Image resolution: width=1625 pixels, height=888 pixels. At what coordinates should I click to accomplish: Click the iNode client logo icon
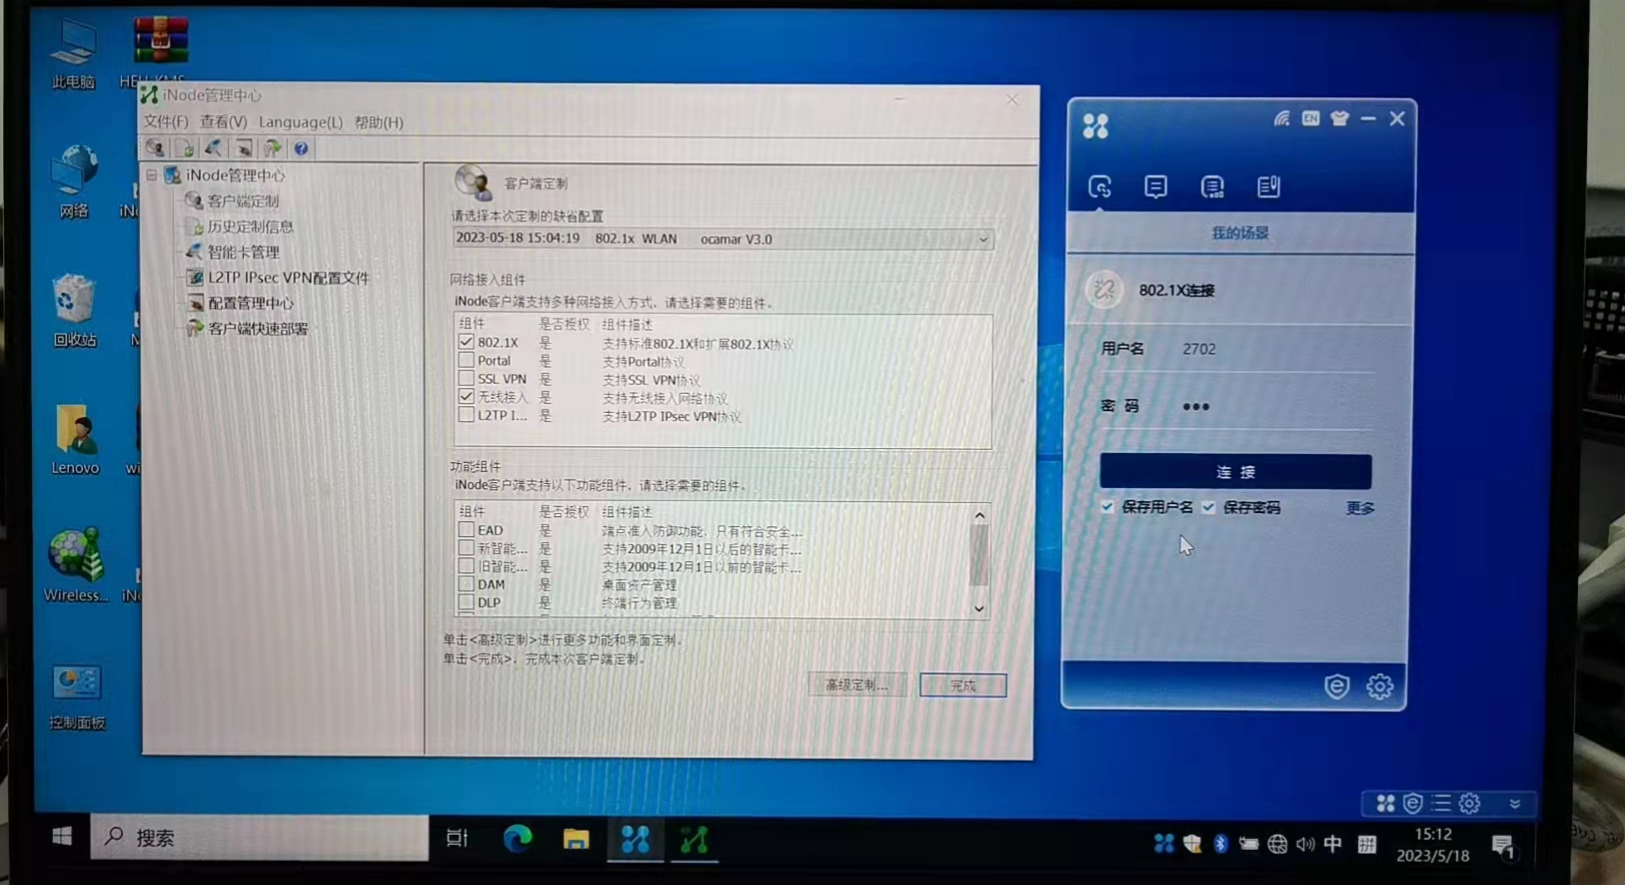point(1096,126)
